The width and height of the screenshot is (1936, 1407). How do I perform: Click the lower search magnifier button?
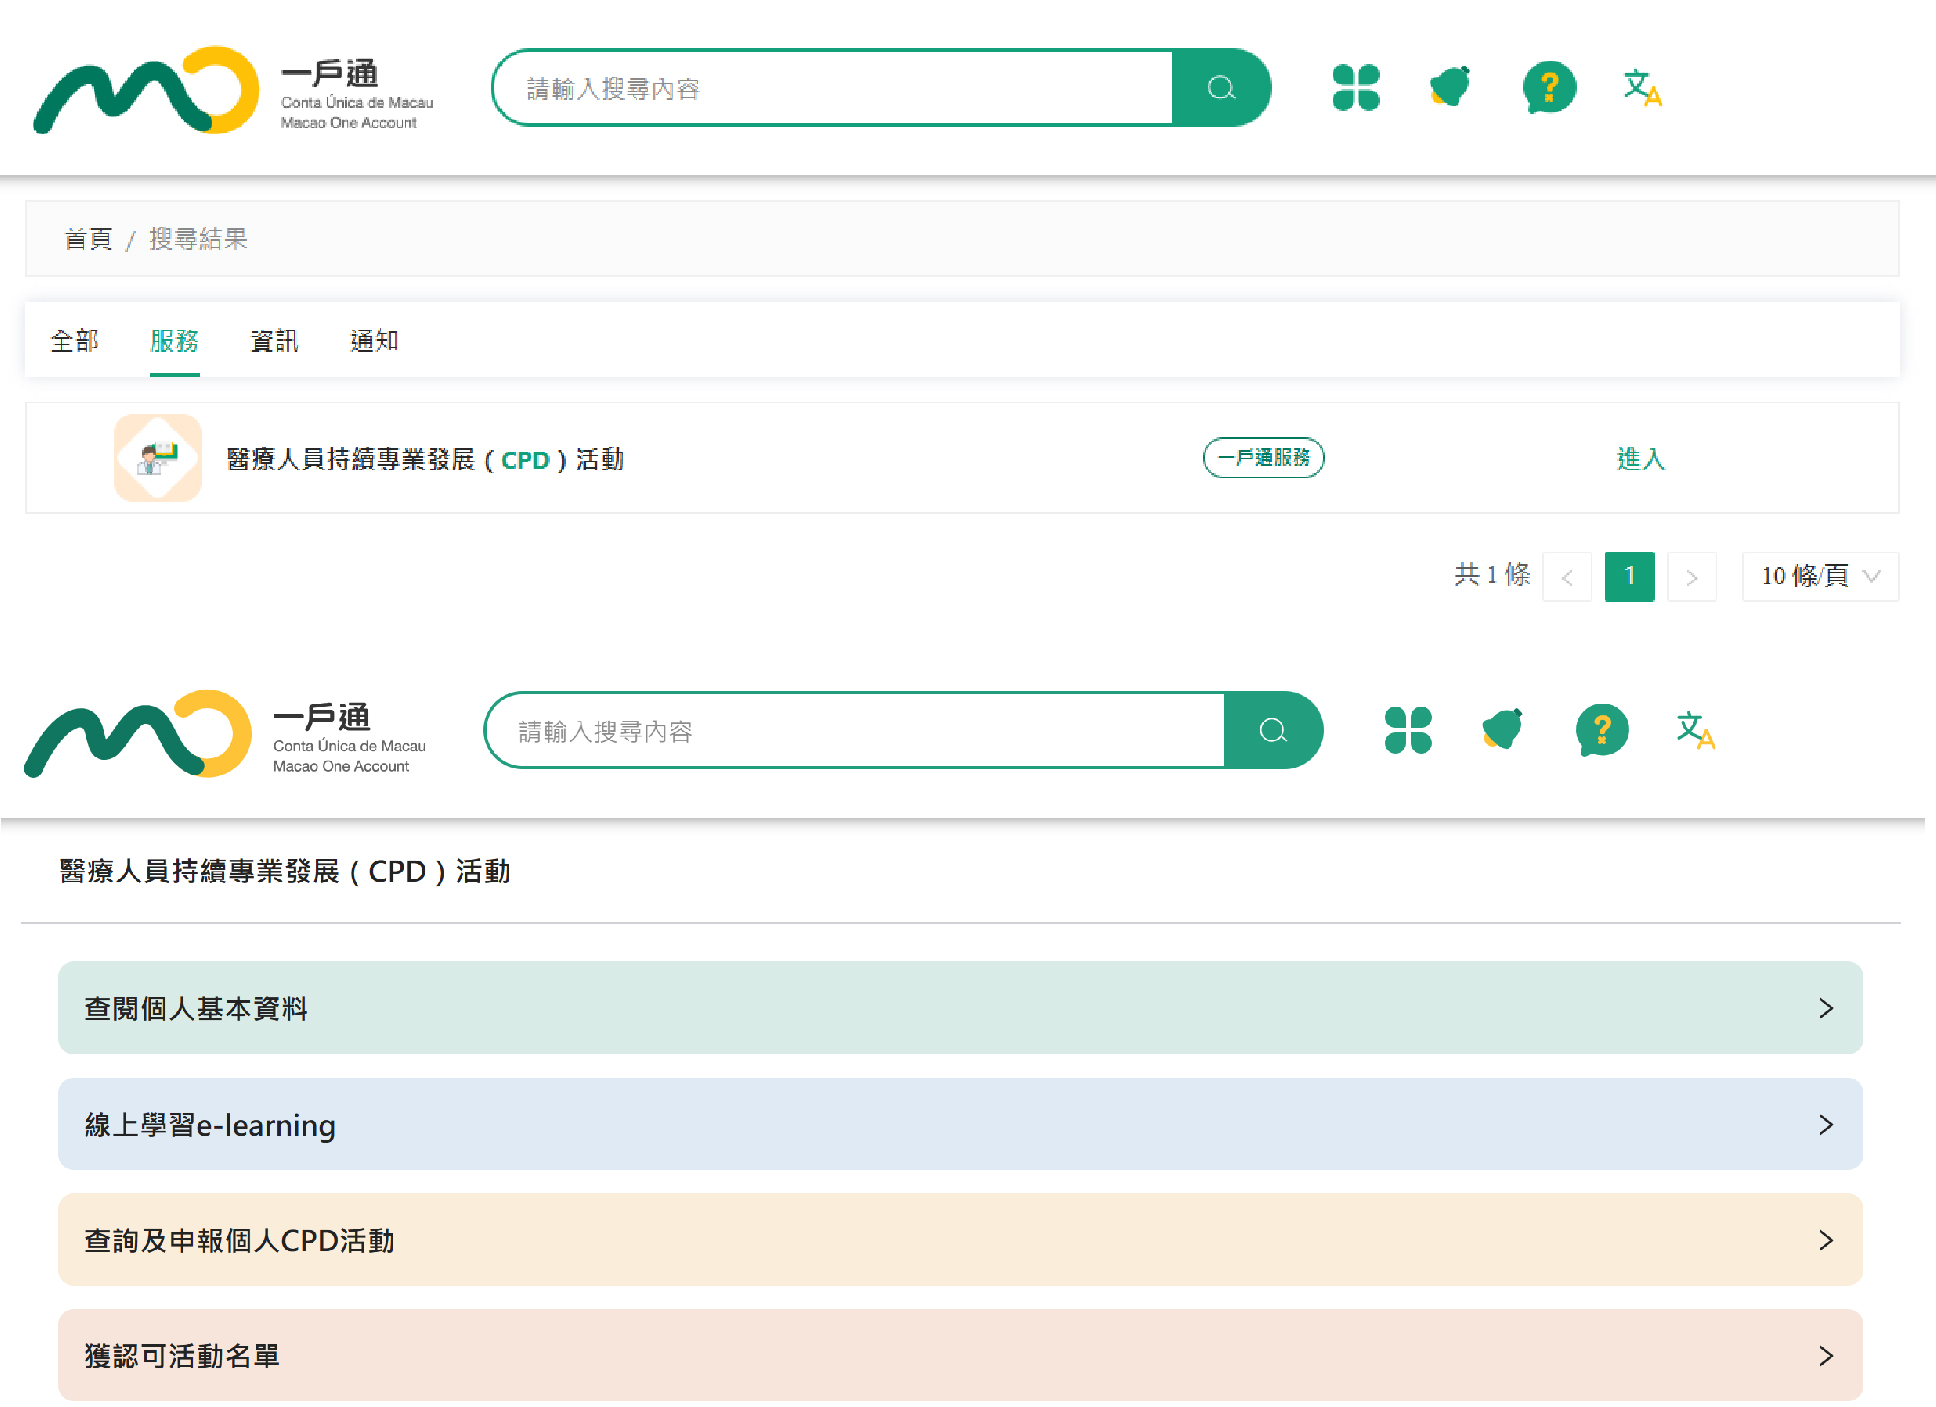point(1272,731)
